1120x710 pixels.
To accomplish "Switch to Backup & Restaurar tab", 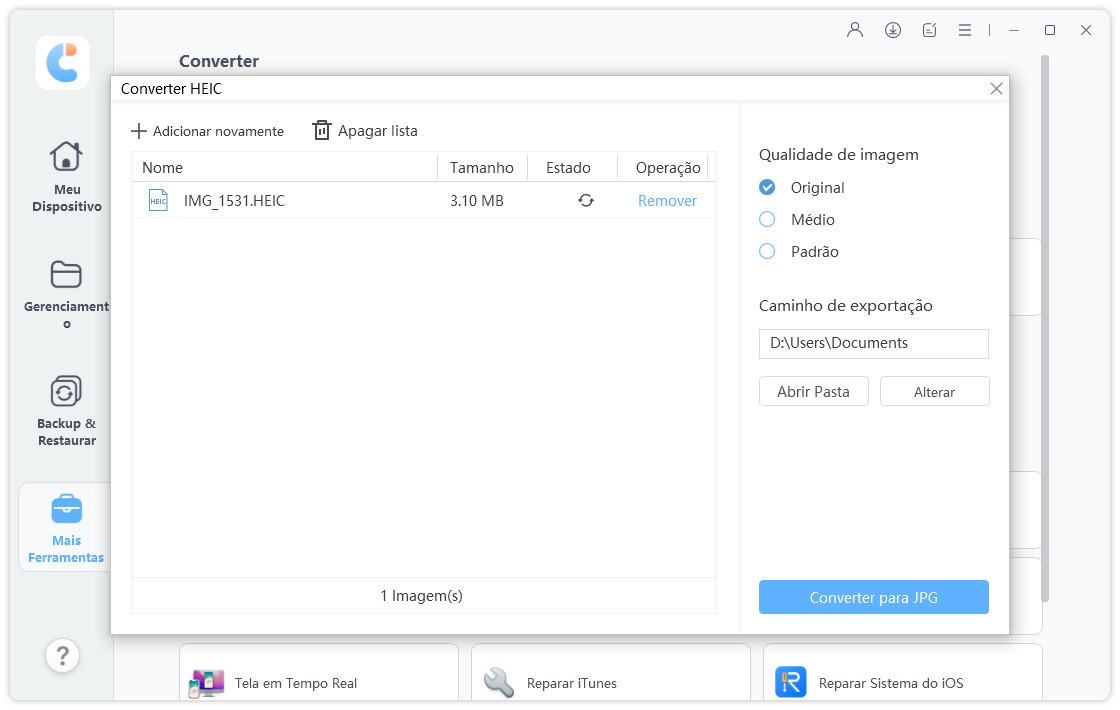I will [66, 410].
